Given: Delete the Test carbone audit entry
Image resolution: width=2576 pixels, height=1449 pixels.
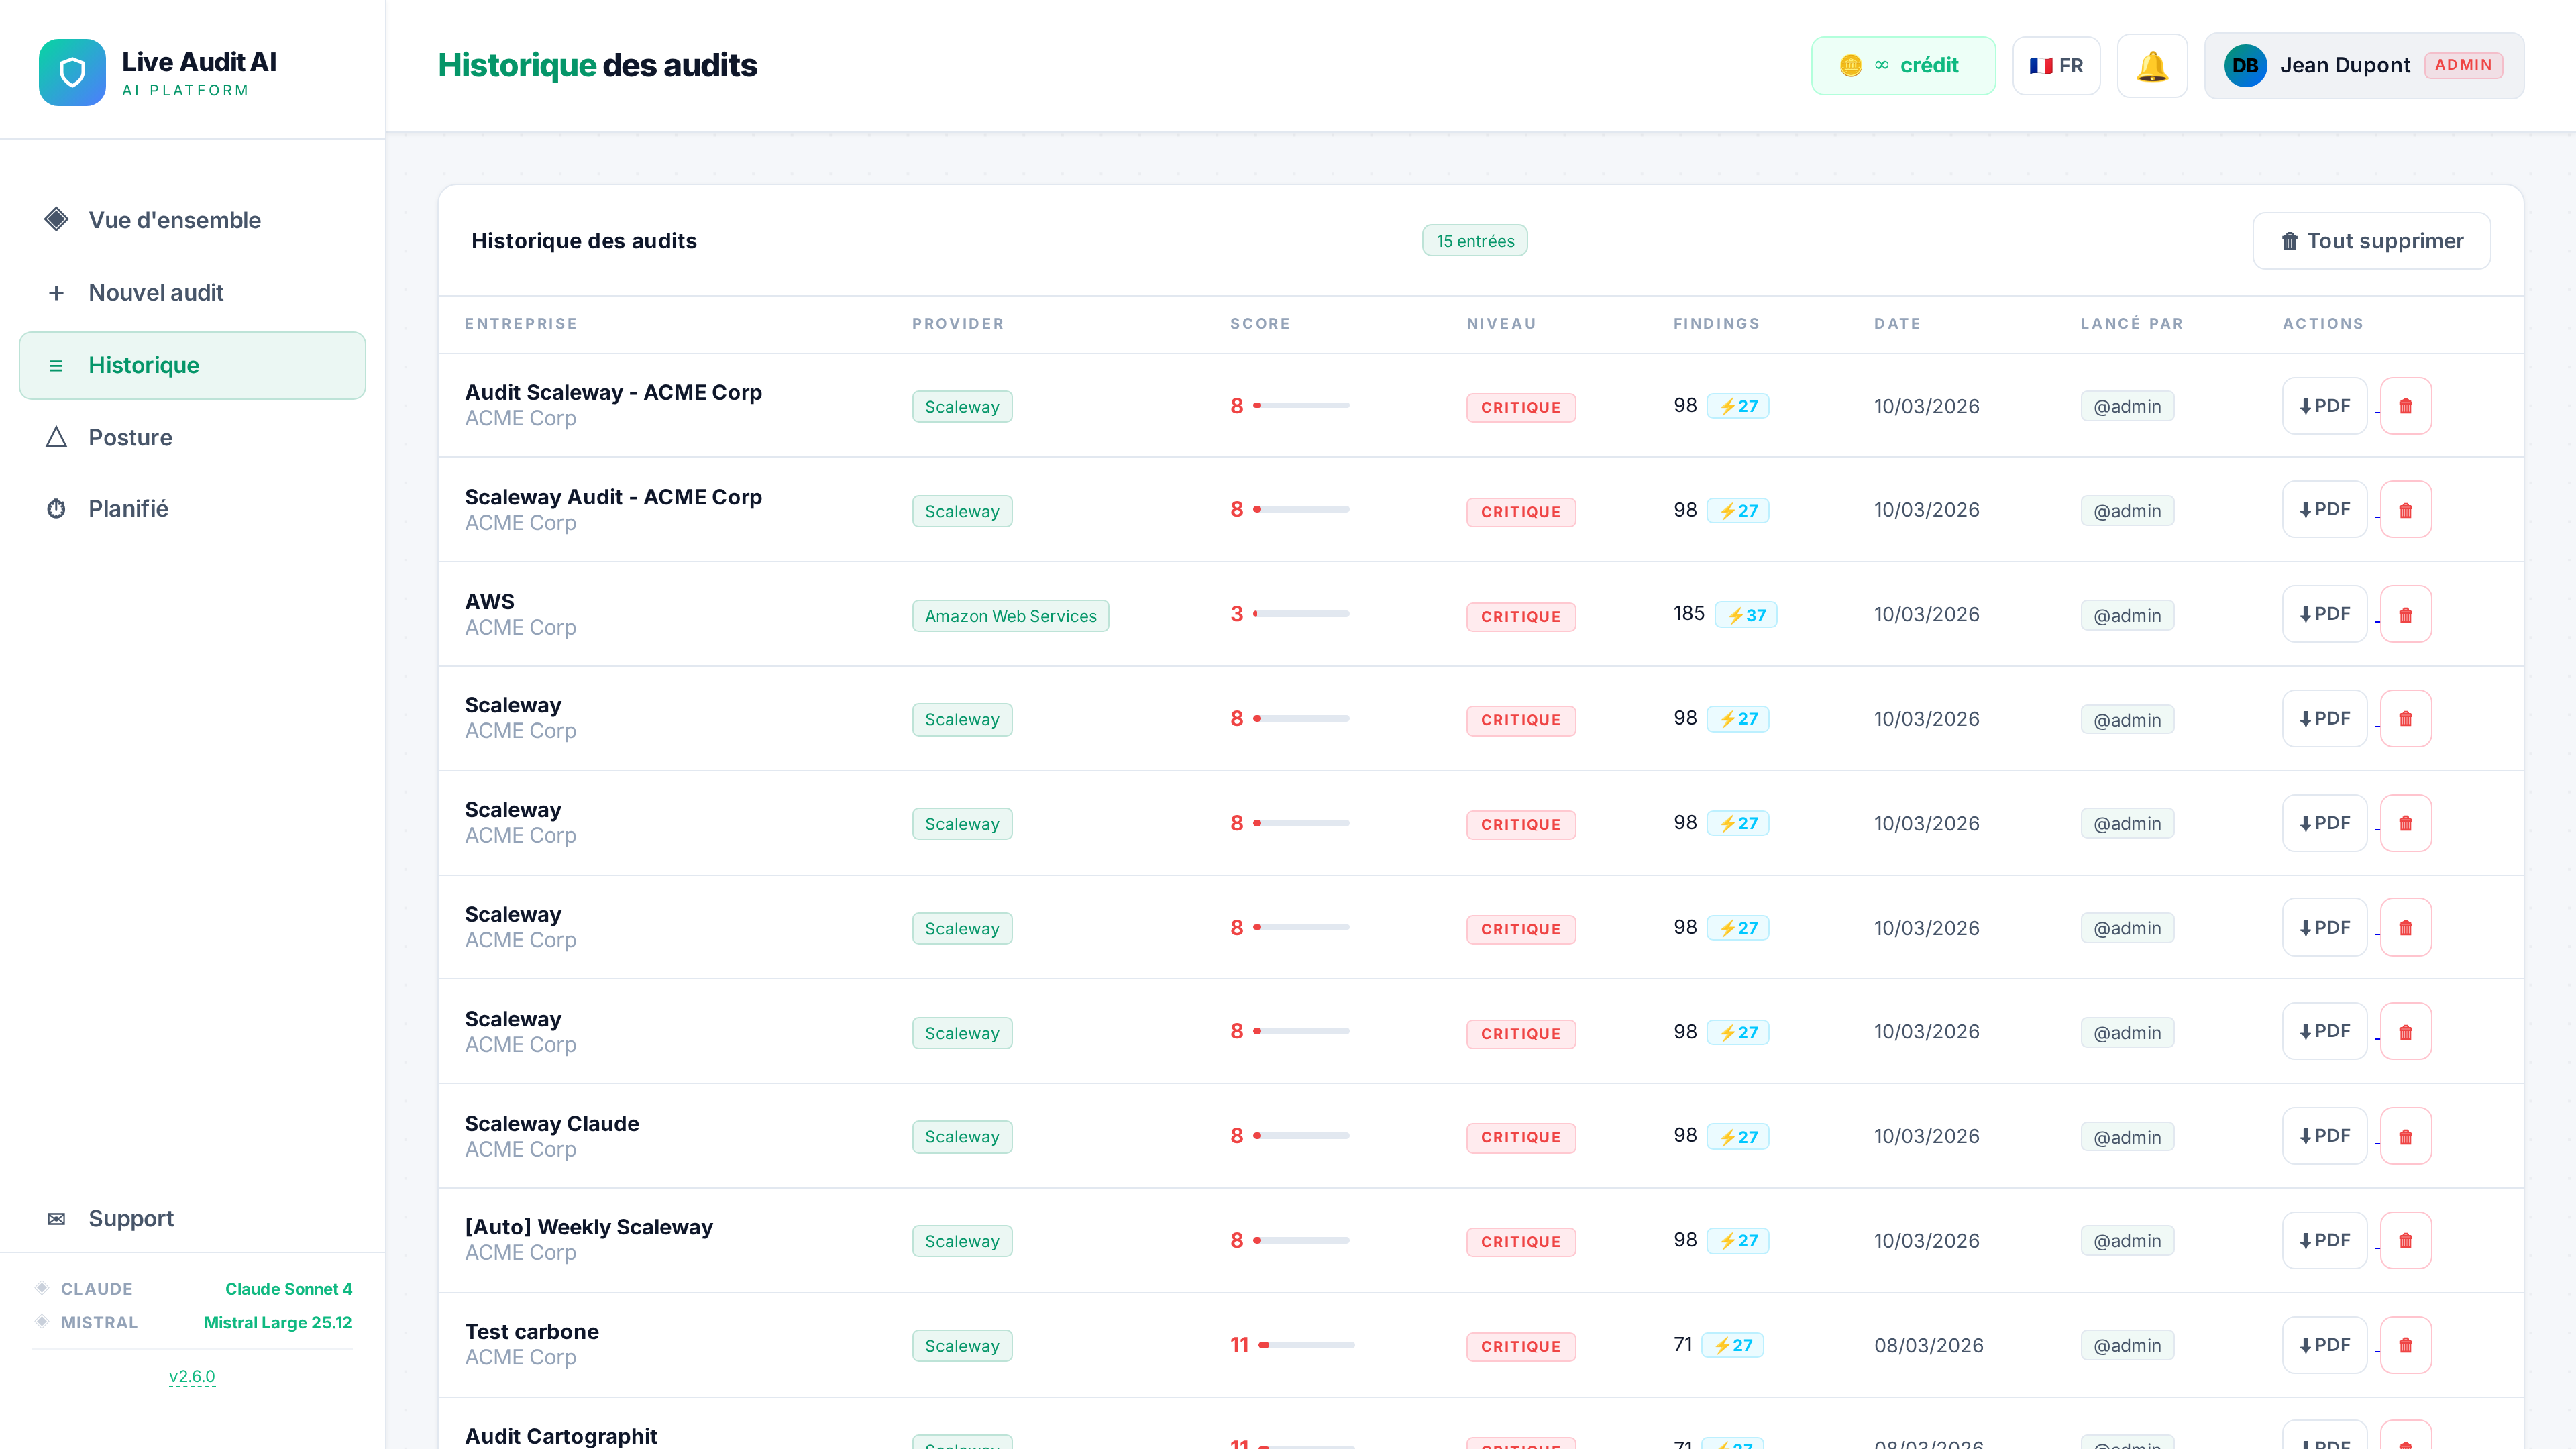Looking at the screenshot, I should 2405,1345.
